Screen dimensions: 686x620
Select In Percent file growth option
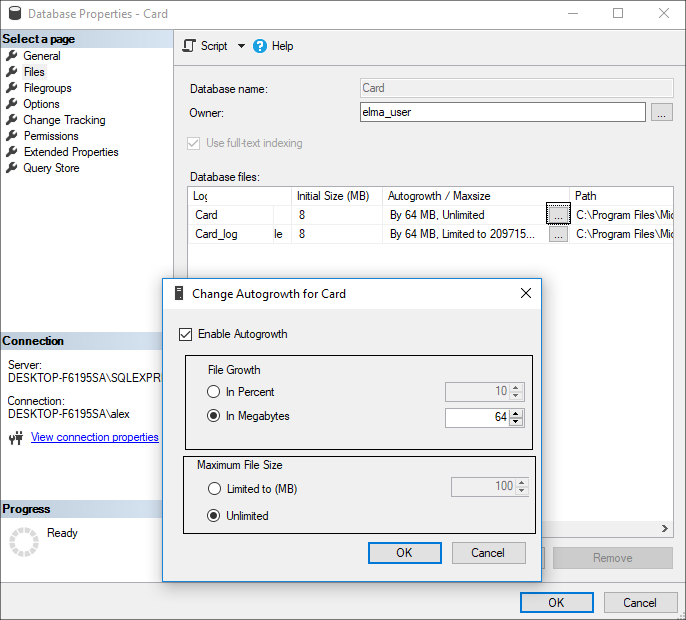pyautogui.click(x=213, y=392)
